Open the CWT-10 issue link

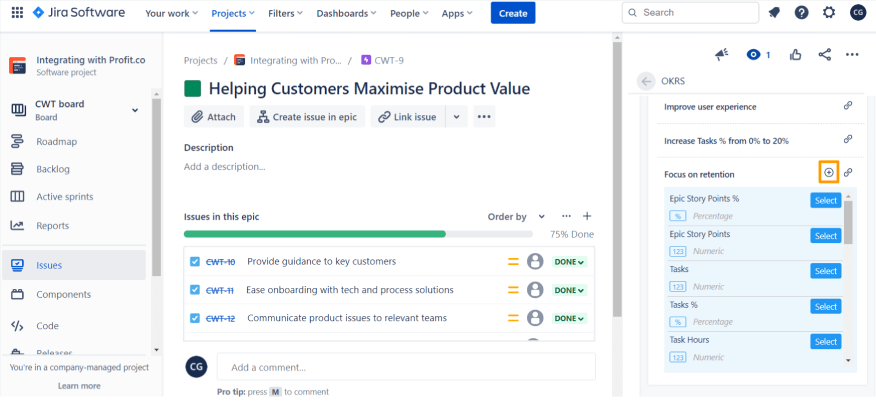221,261
